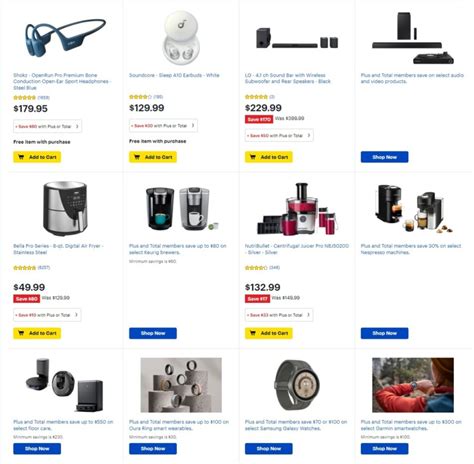
Task: Open Shokz OpenRun Pro headphones product link
Action: [62, 81]
